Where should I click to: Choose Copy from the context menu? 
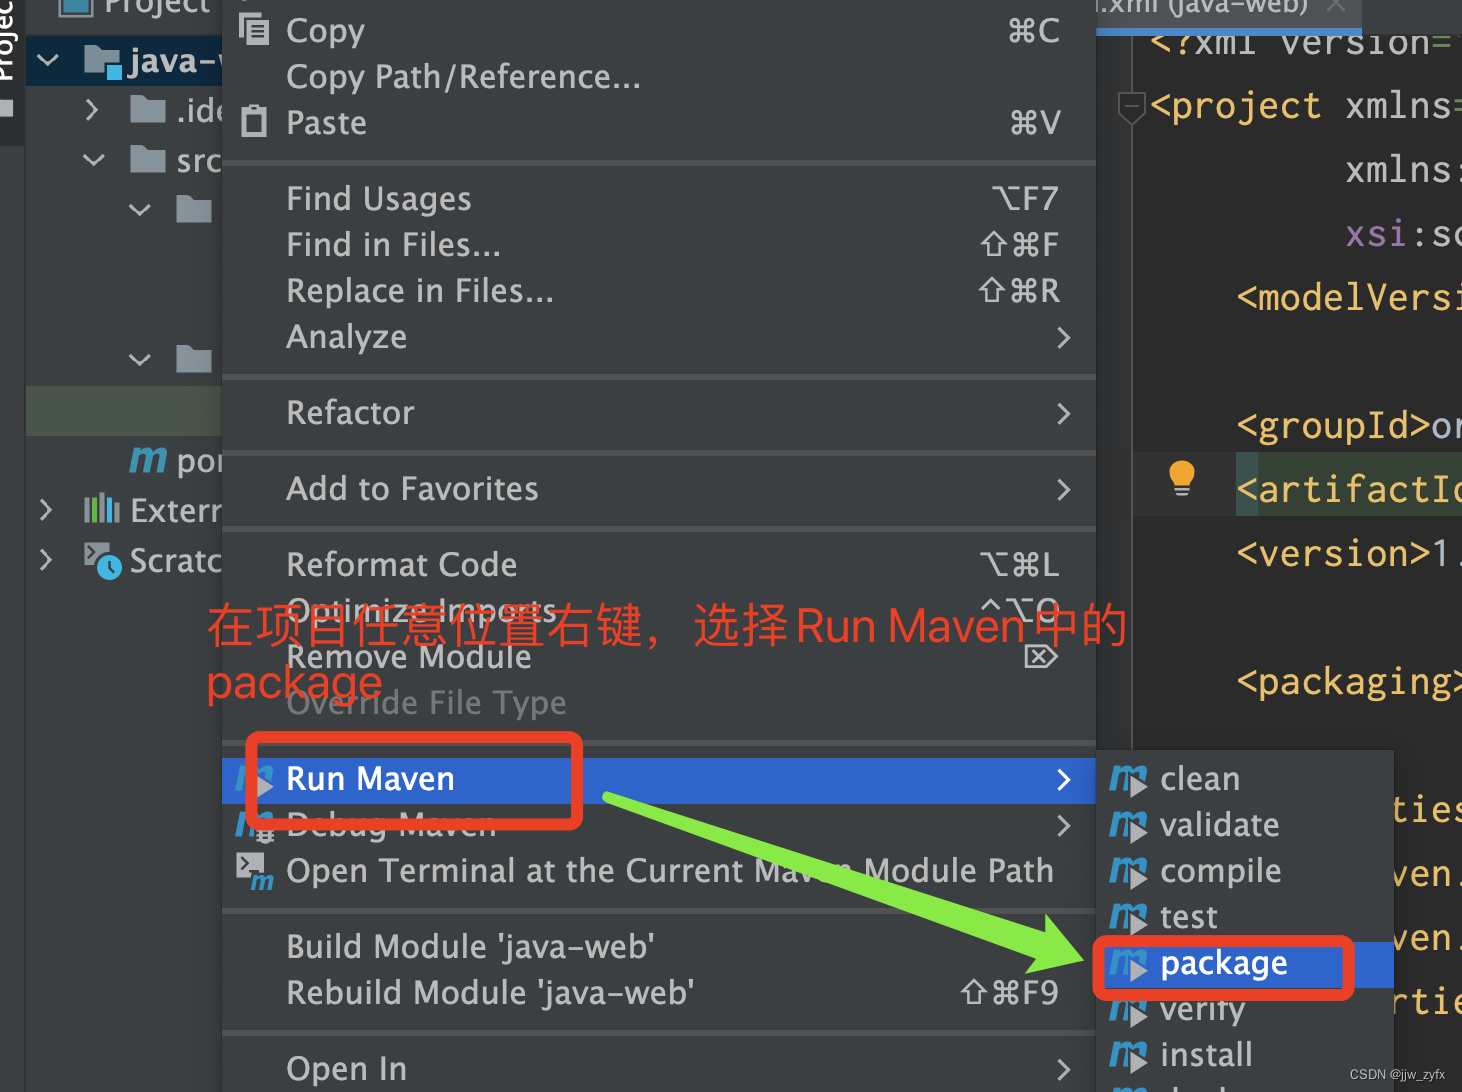(x=658, y=30)
